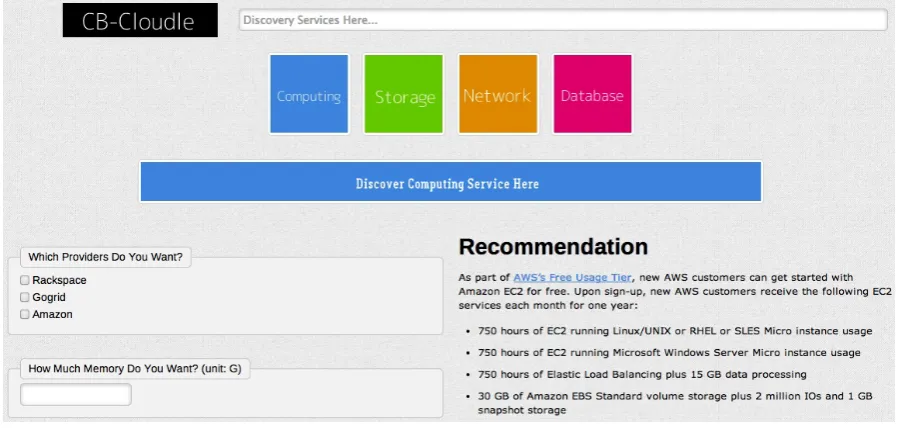Viewport: 897px width, 428px height.
Task: Click the CB-Cloudle logo
Action: pos(140,20)
